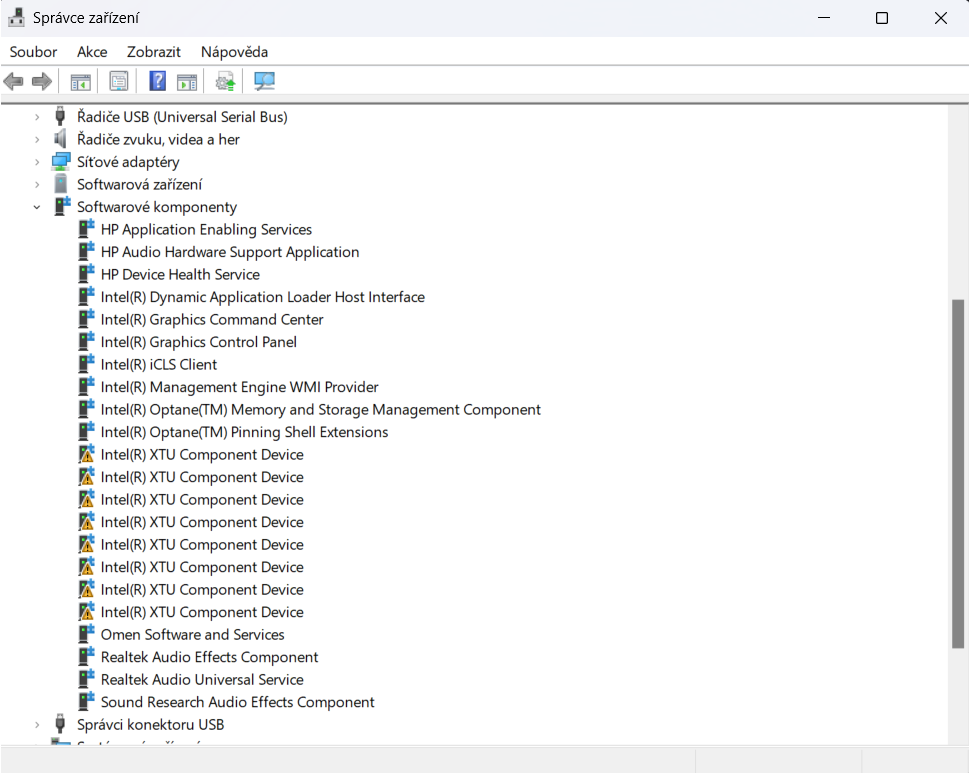Expand the Řadiče zvuku, videa a her node

36,140
